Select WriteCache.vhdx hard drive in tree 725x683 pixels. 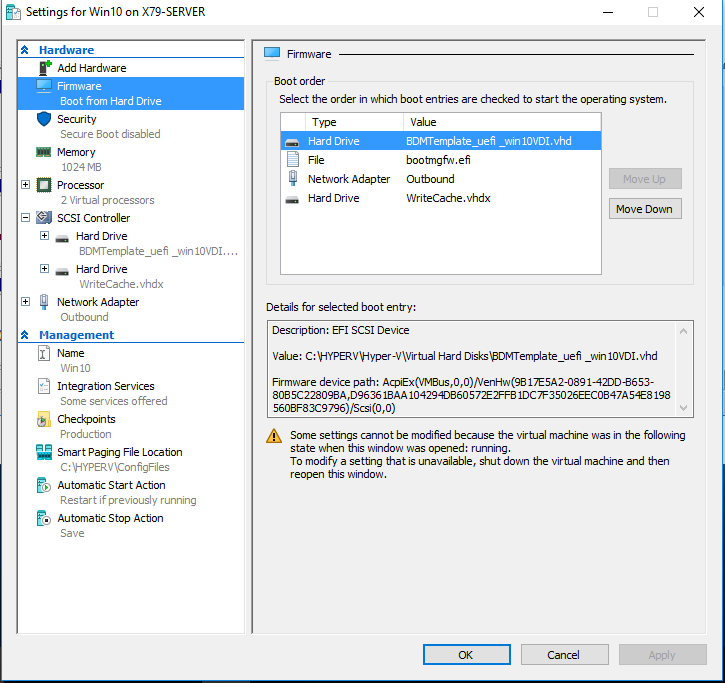(x=102, y=269)
